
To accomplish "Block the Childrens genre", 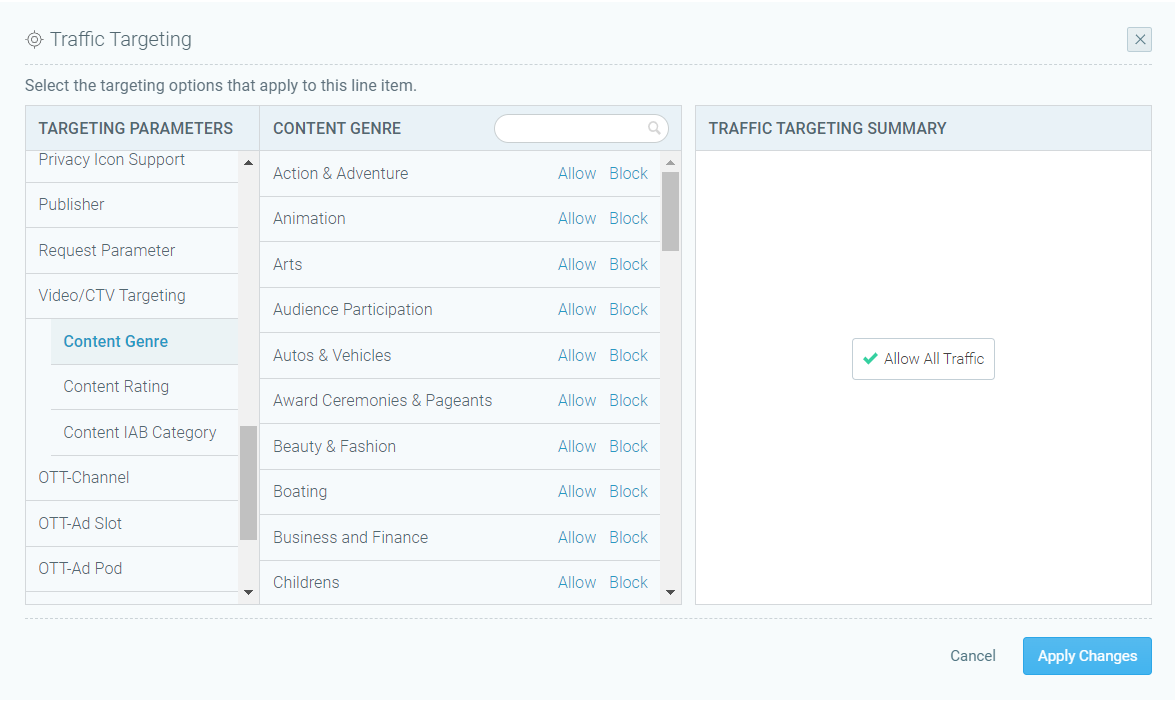I will [628, 583].
